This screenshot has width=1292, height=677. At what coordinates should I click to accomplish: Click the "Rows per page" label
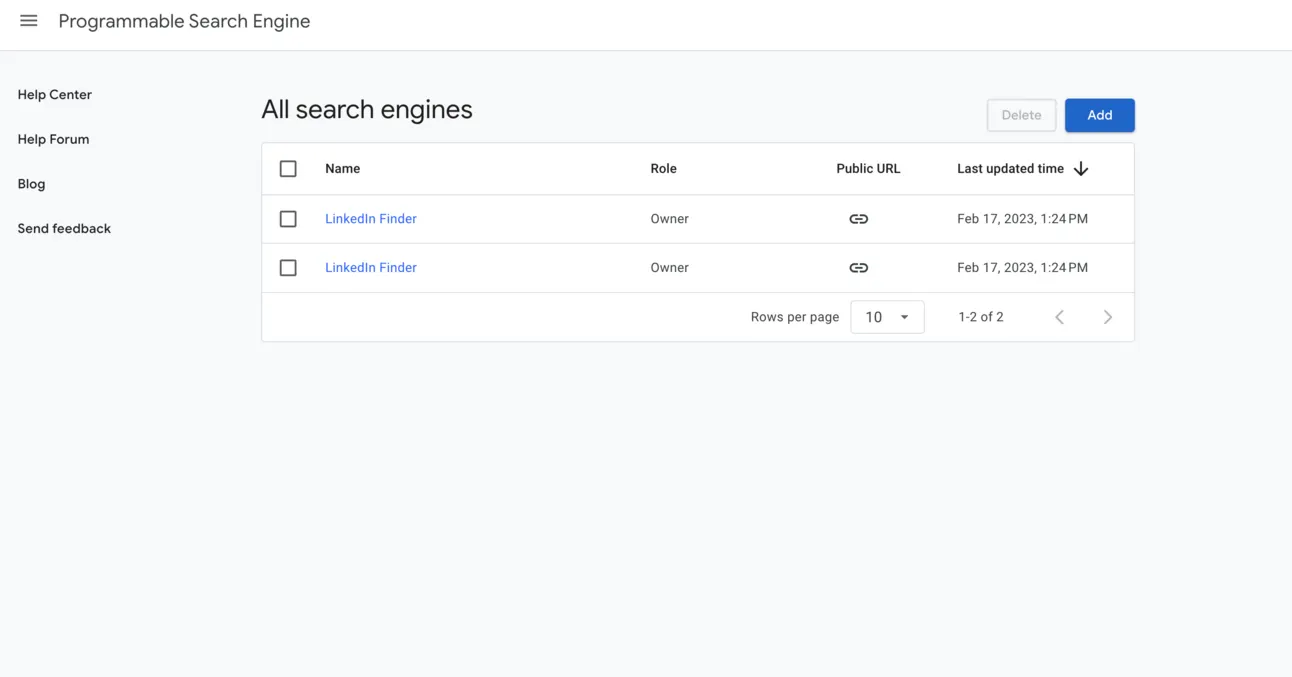(x=795, y=317)
